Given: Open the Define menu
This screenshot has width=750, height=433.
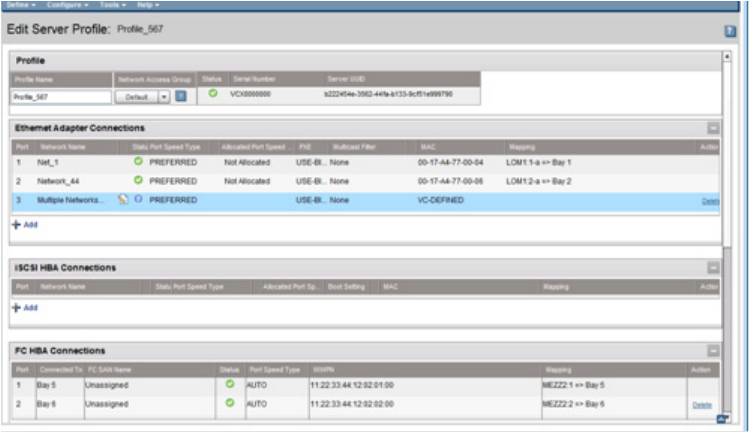Looking at the screenshot, I should (22, 4).
